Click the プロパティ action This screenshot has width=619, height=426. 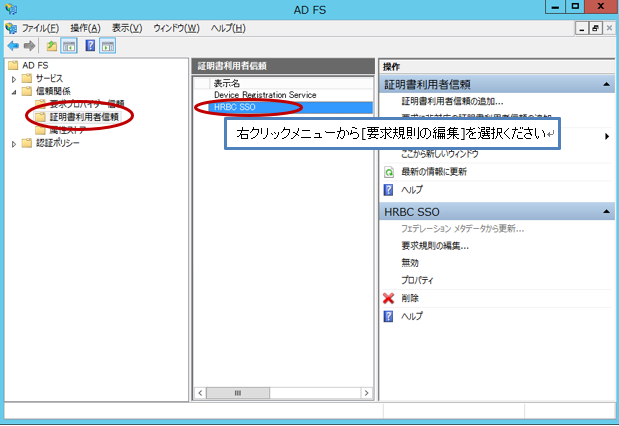coord(417,280)
